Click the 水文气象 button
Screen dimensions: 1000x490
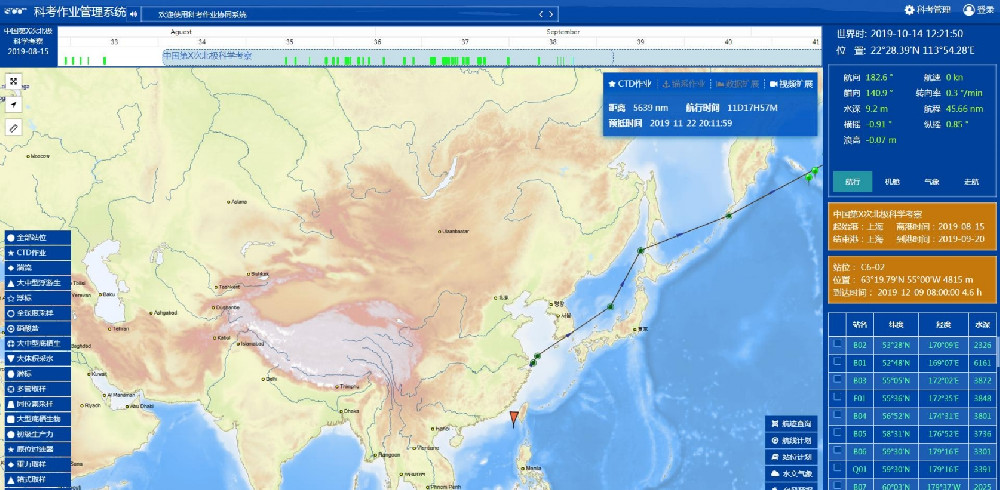point(792,473)
